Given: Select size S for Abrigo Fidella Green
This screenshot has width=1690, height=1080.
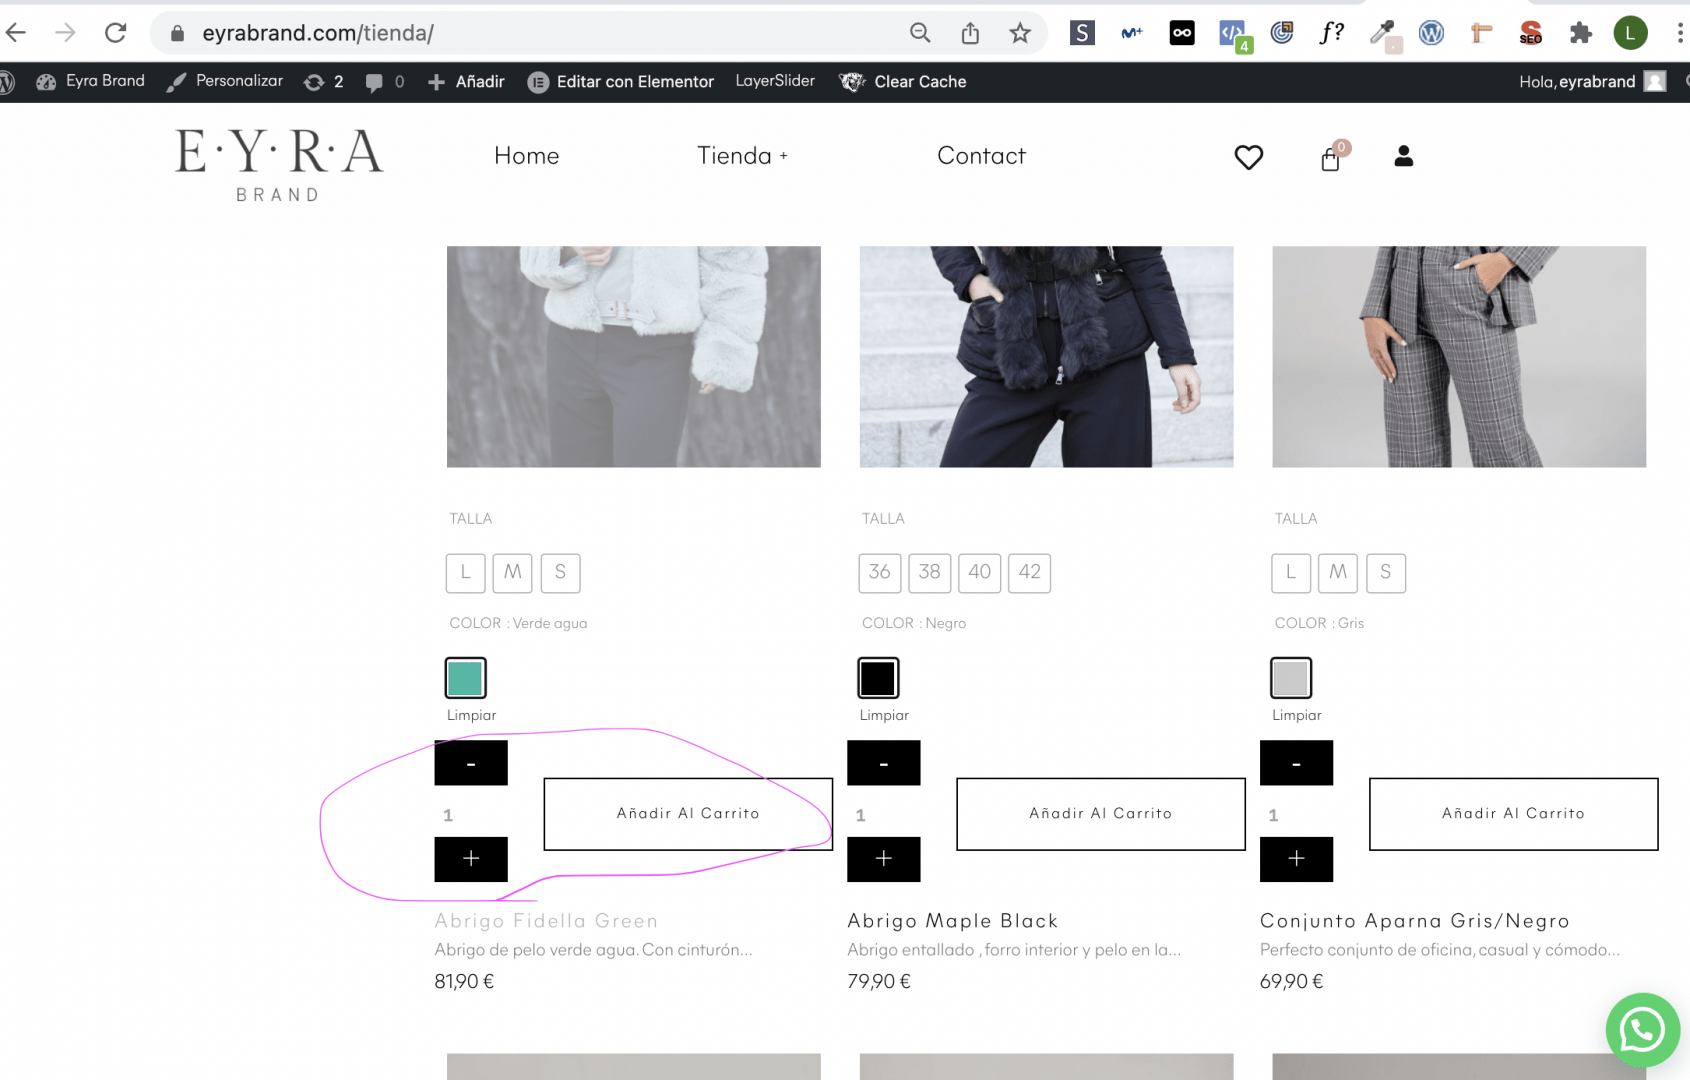Looking at the screenshot, I should click(x=560, y=573).
